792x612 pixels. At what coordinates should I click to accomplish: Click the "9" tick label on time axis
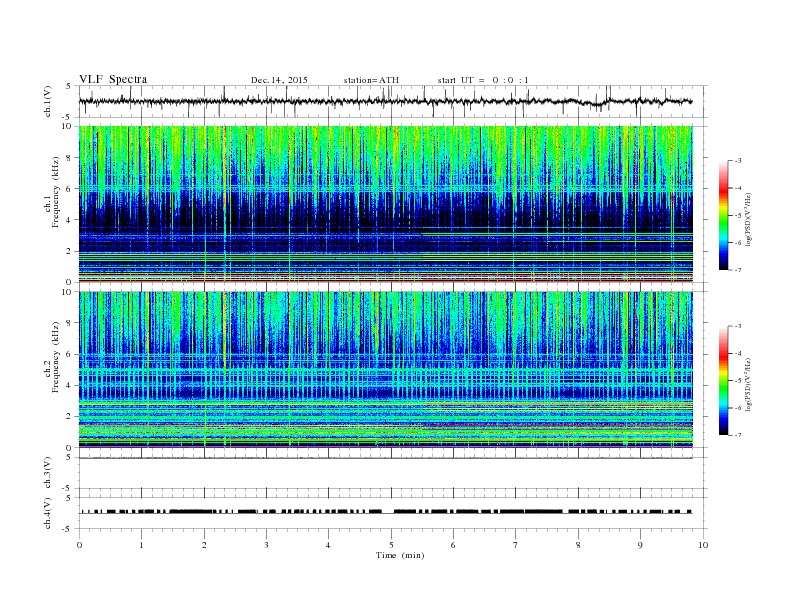(x=640, y=545)
